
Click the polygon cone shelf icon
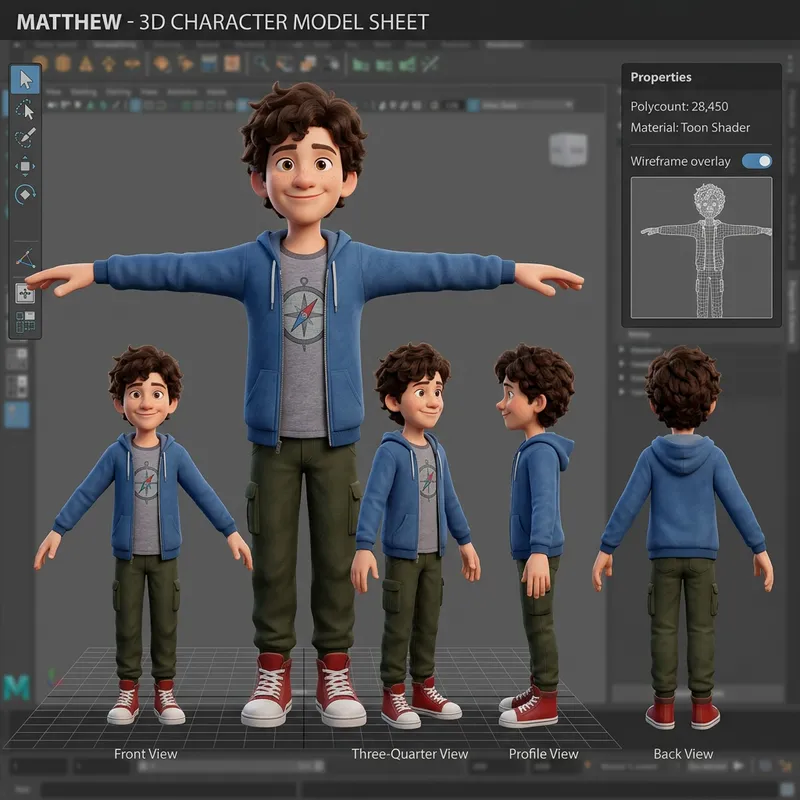86,64
